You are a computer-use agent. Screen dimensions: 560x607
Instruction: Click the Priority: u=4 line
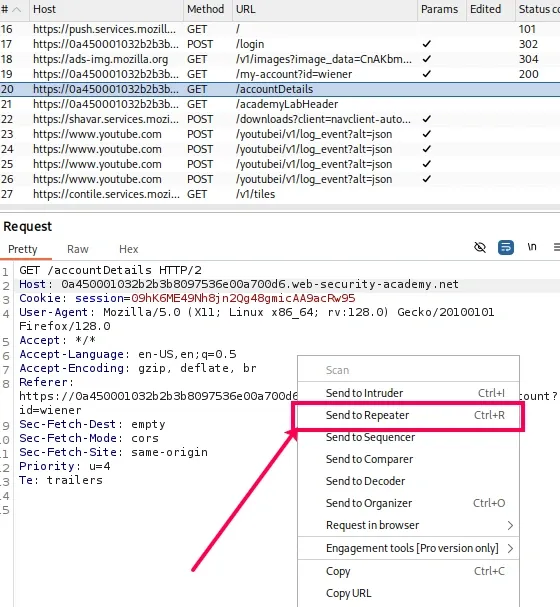pos(65,466)
